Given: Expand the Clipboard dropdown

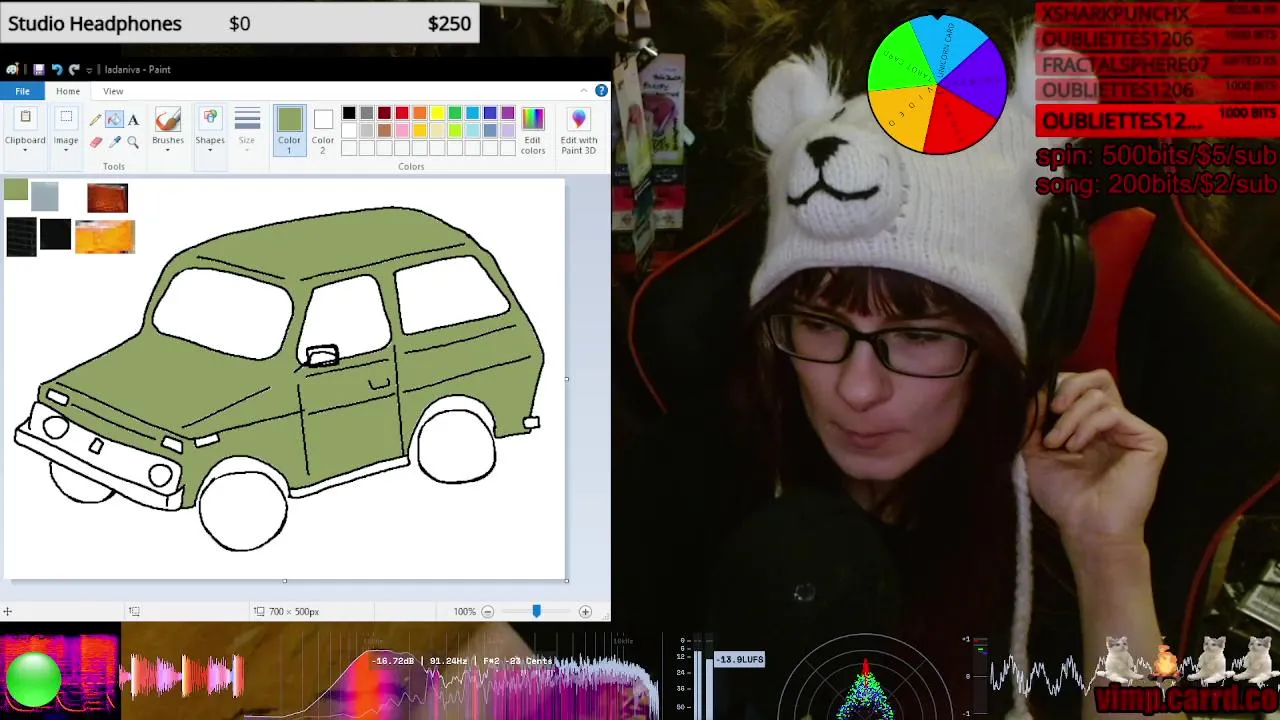Looking at the screenshot, I should coord(25,150).
